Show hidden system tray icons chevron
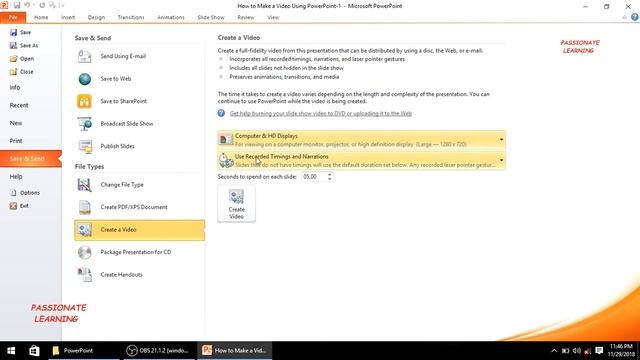The image size is (640, 360). pos(554,351)
